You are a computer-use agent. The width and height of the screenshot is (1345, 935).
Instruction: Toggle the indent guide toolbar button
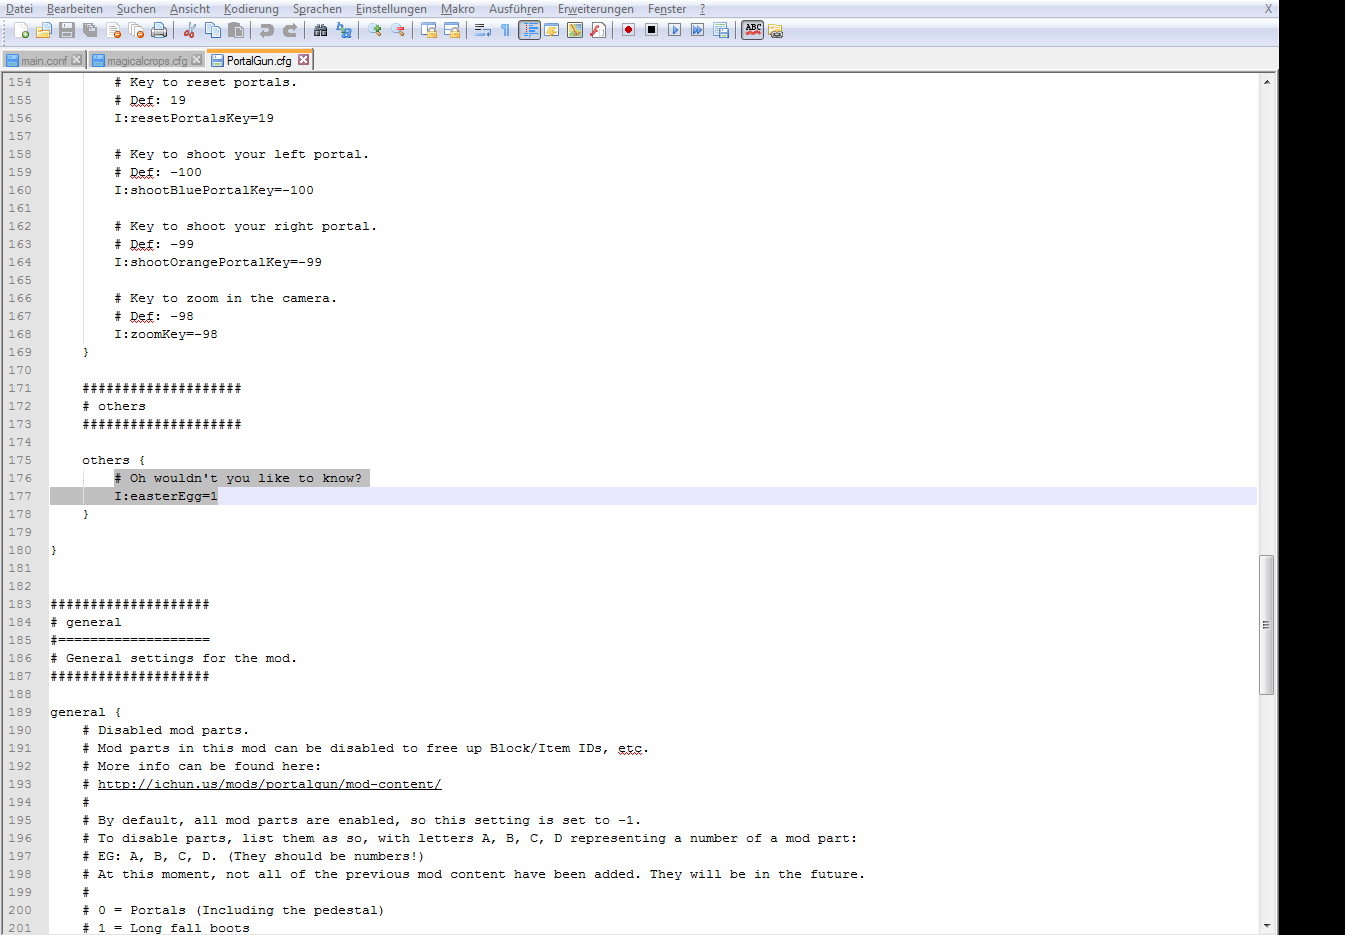point(529,30)
